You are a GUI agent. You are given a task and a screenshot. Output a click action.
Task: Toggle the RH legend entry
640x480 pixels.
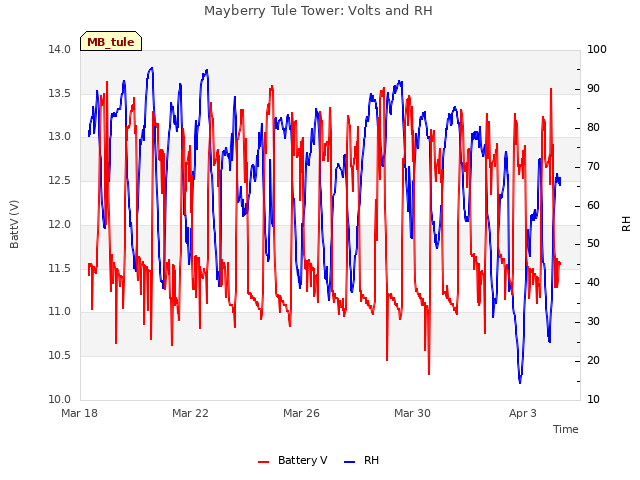pos(362,460)
